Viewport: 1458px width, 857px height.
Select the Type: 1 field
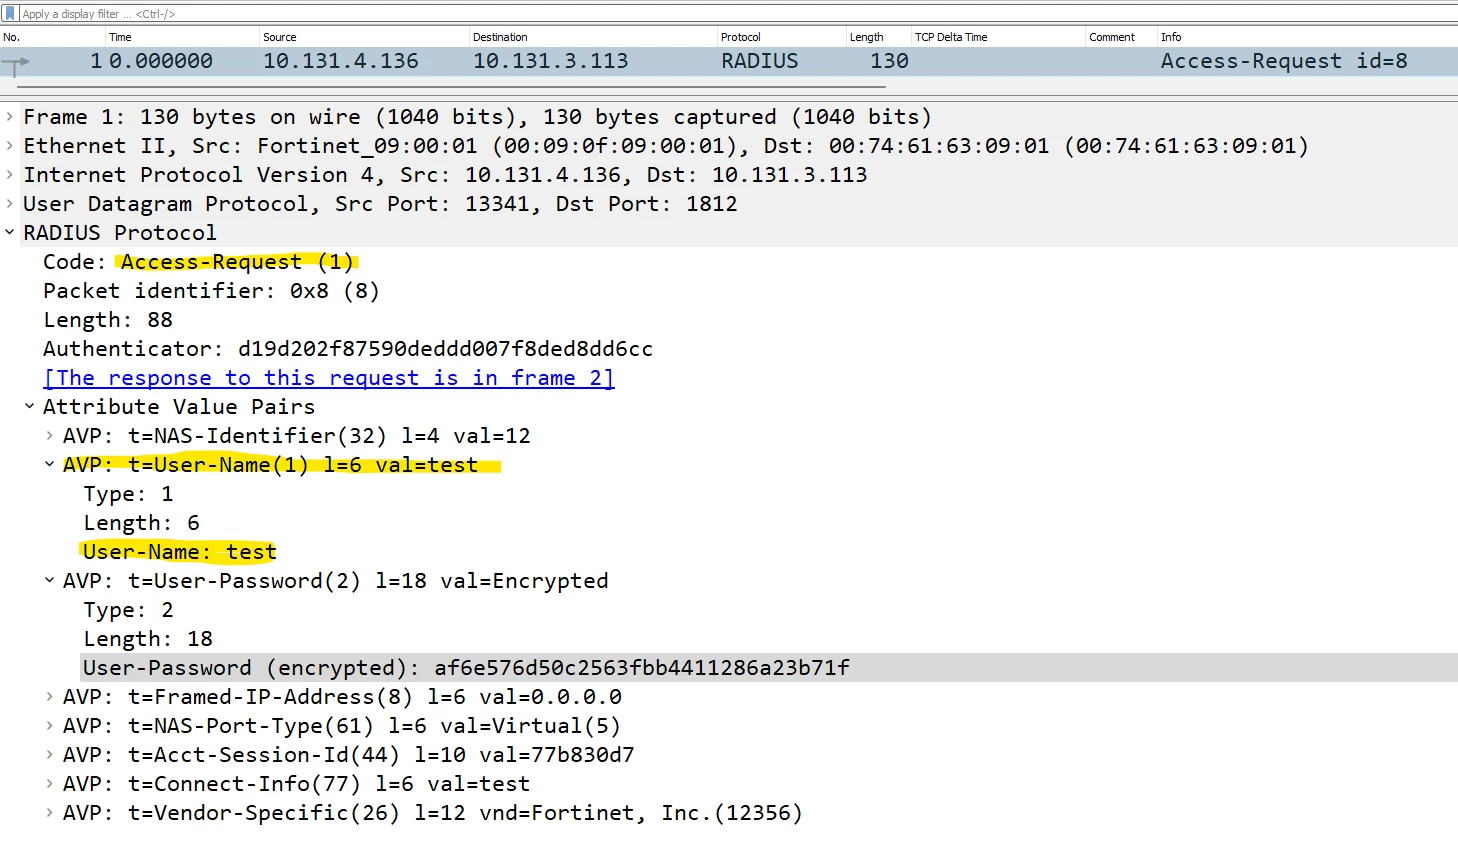point(128,494)
